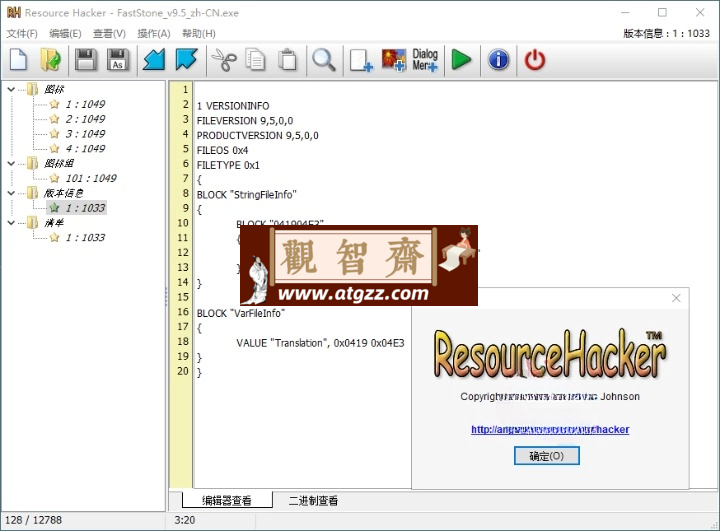The width and height of the screenshot is (720, 531).
Task: Open the 操作(A) menu
Action: [x=153, y=34]
